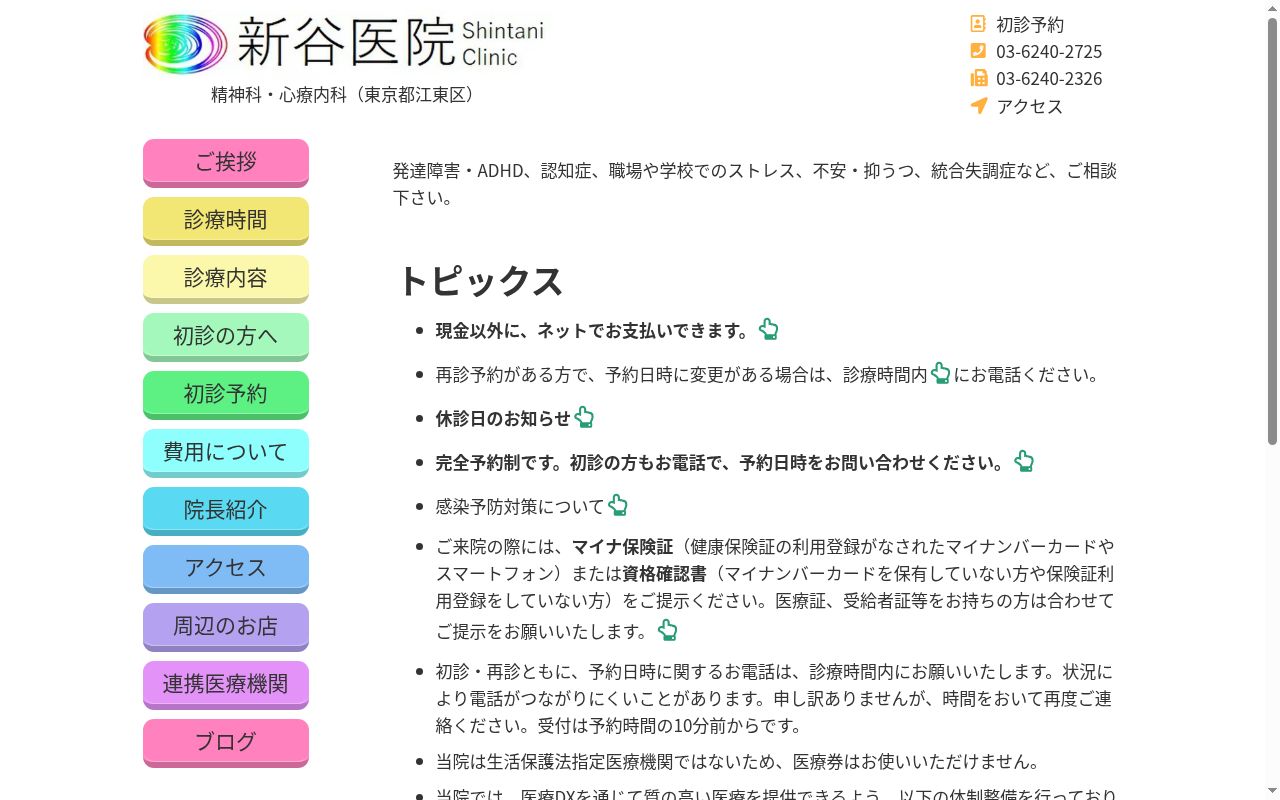Image resolution: width=1280 pixels, height=800 pixels.
Task: Click the first-visit reservation contact-card icon
Action: coord(978,24)
